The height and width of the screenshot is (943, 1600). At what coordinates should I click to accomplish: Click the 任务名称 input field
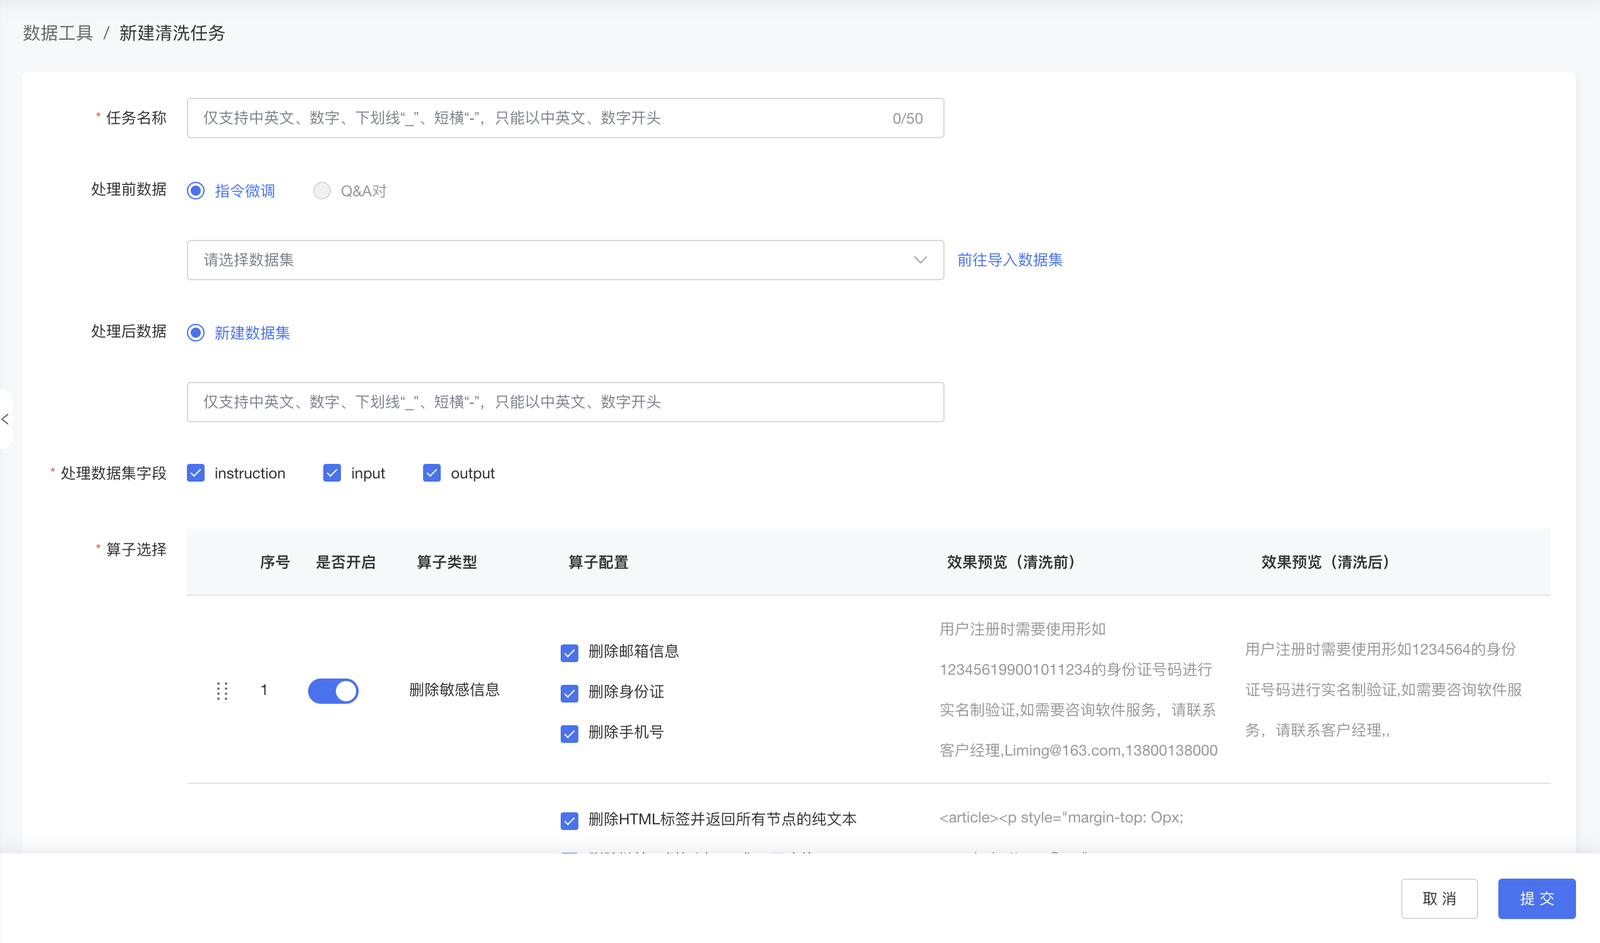[565, 118]
